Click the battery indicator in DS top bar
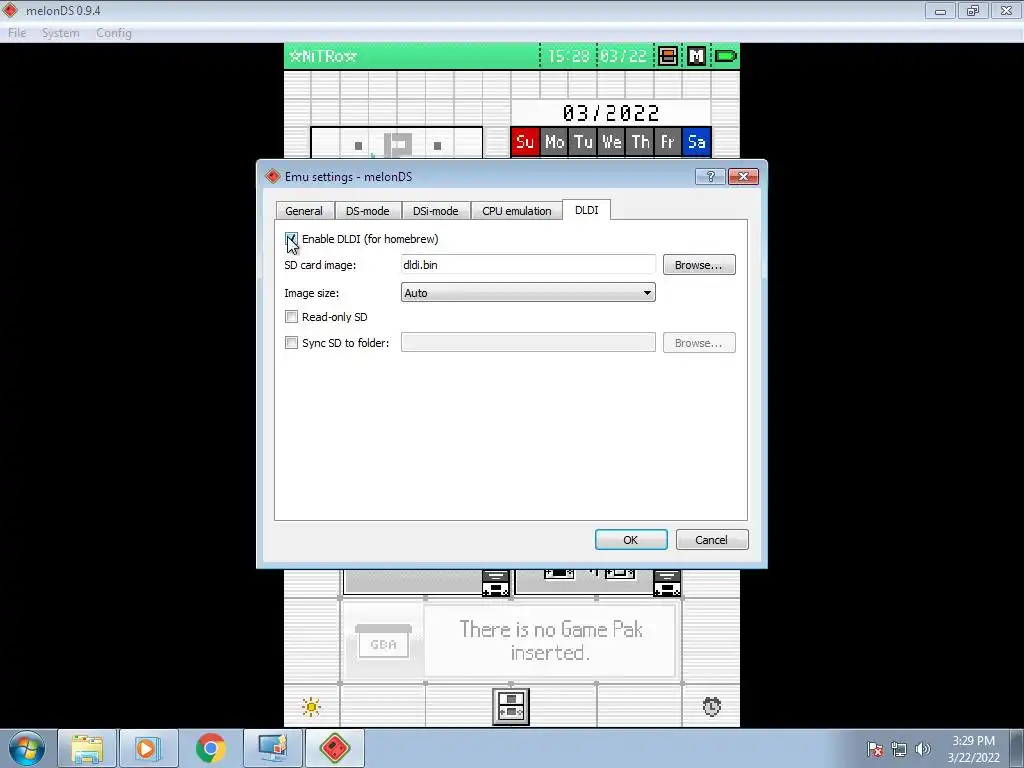1024x768 pixels. pos(726,56)
